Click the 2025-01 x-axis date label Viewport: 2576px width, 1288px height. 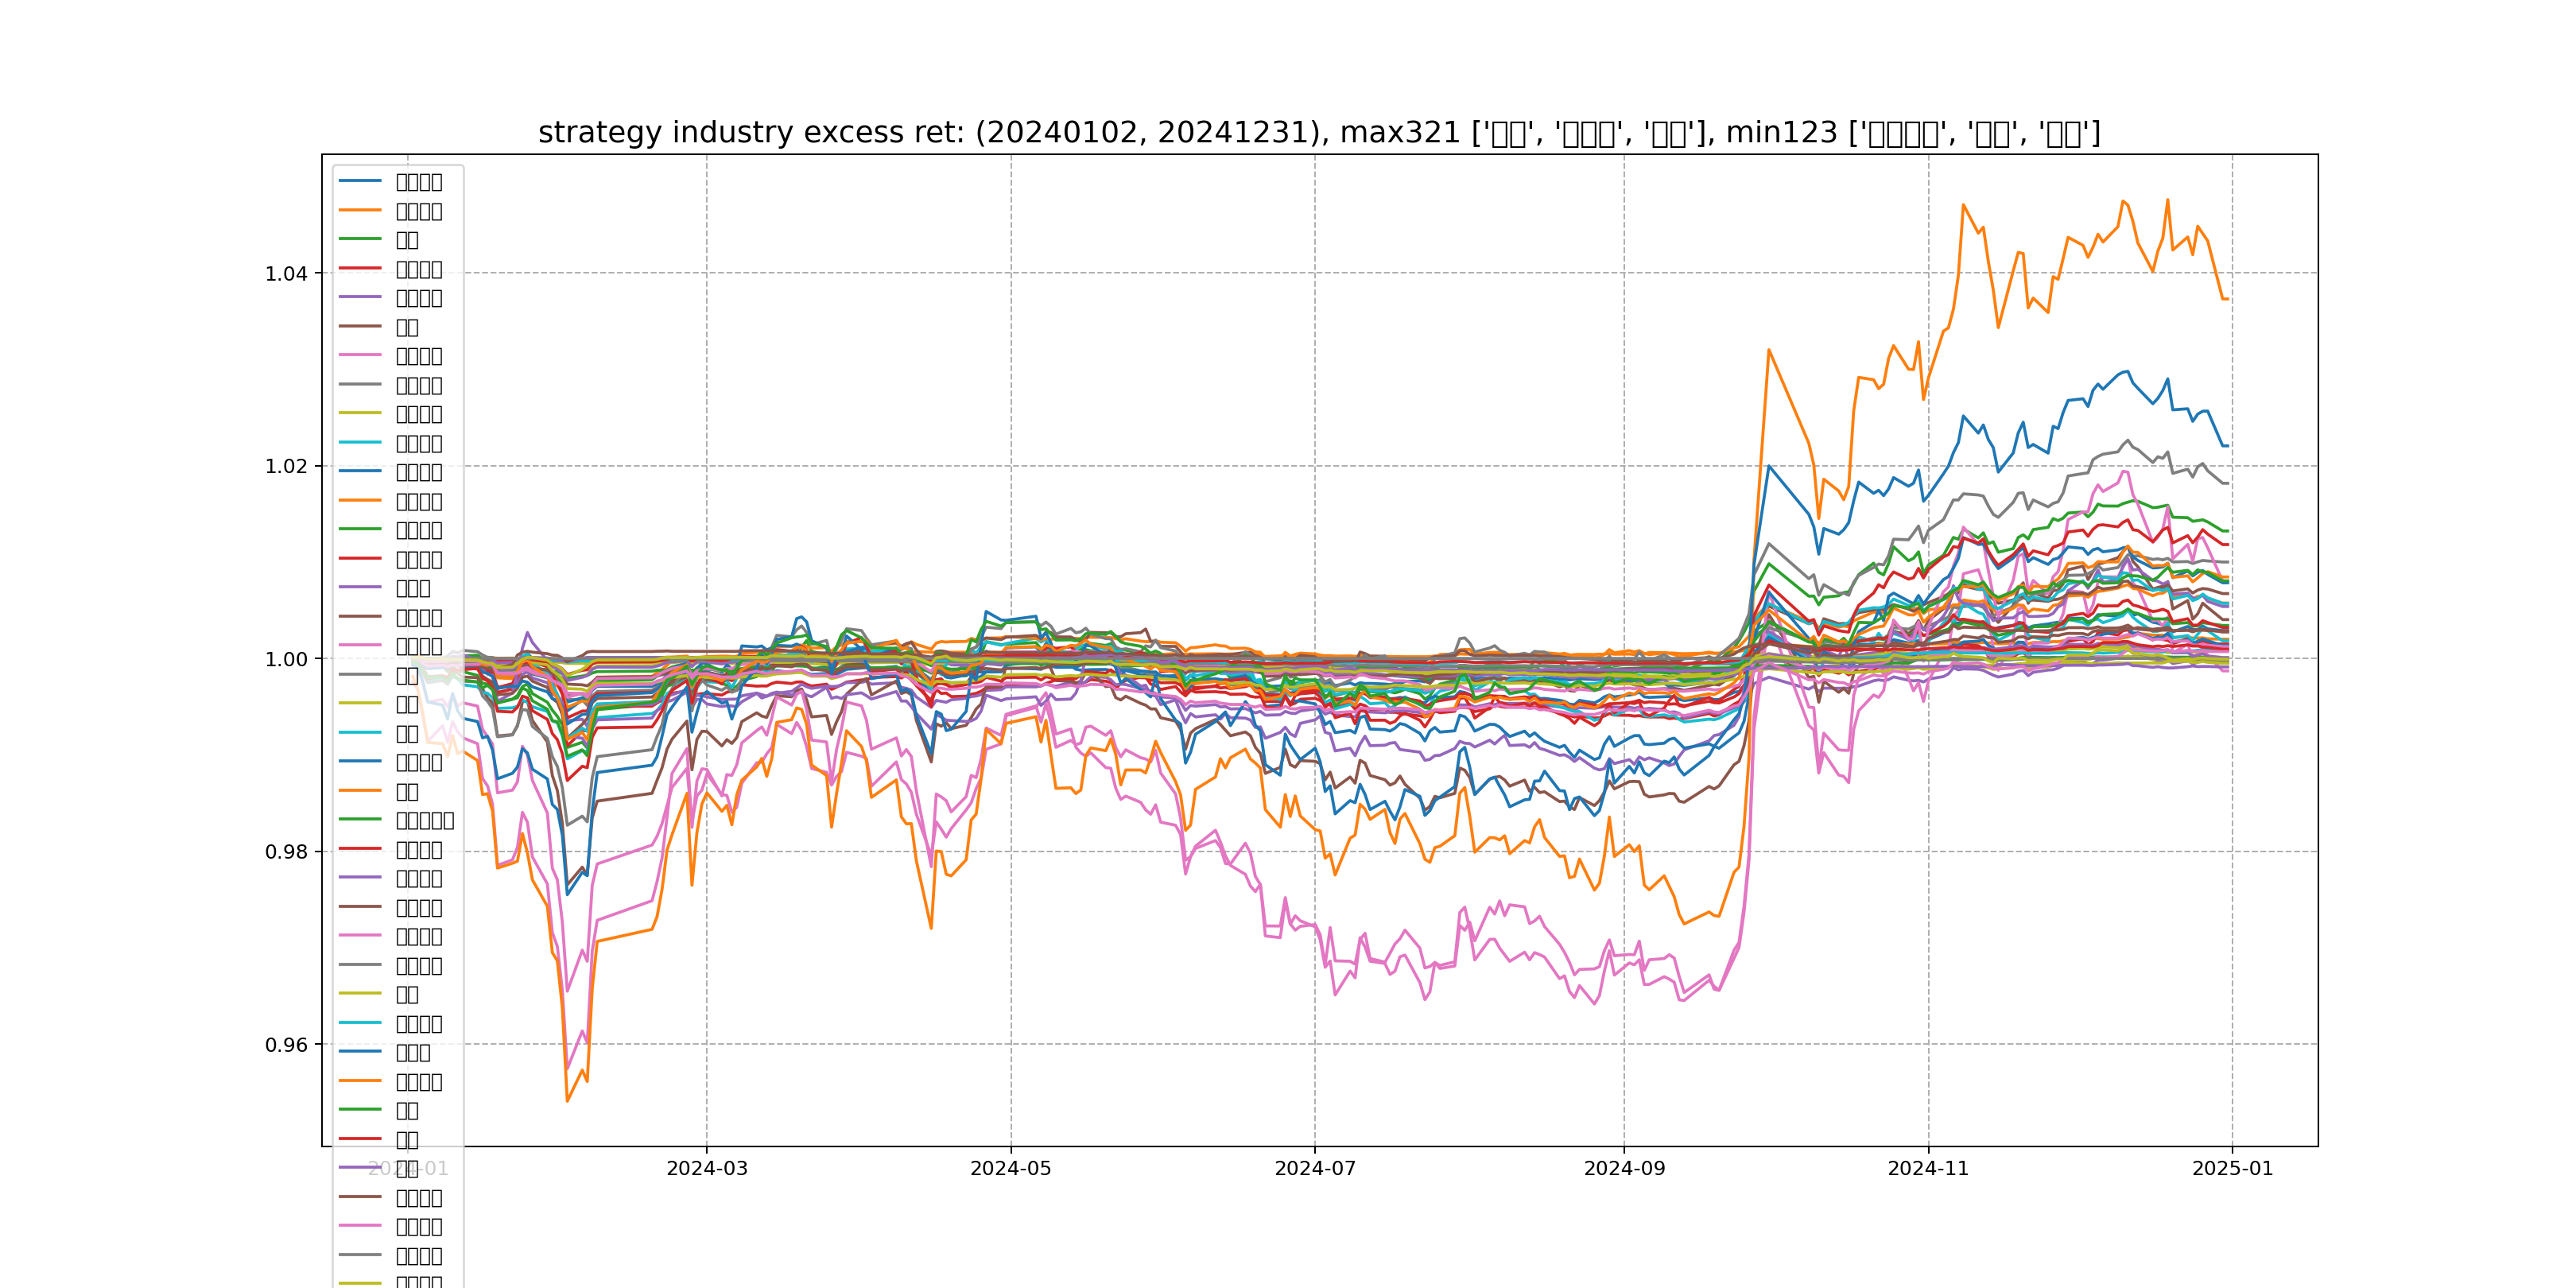click(2232, 1169)
